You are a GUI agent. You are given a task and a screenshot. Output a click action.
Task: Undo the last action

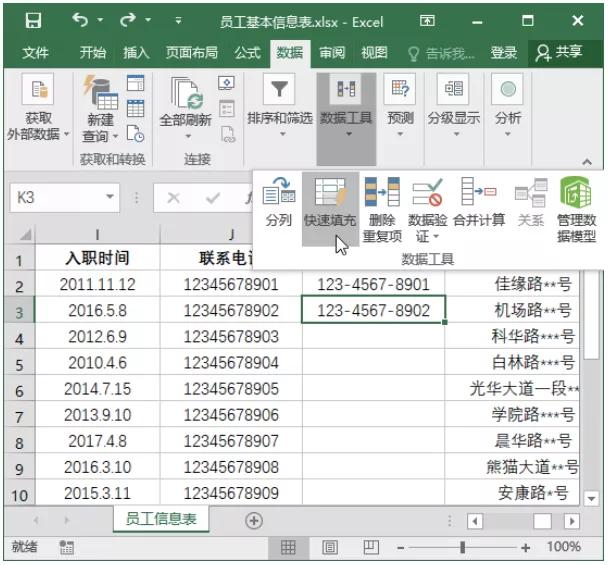[80, 20]
